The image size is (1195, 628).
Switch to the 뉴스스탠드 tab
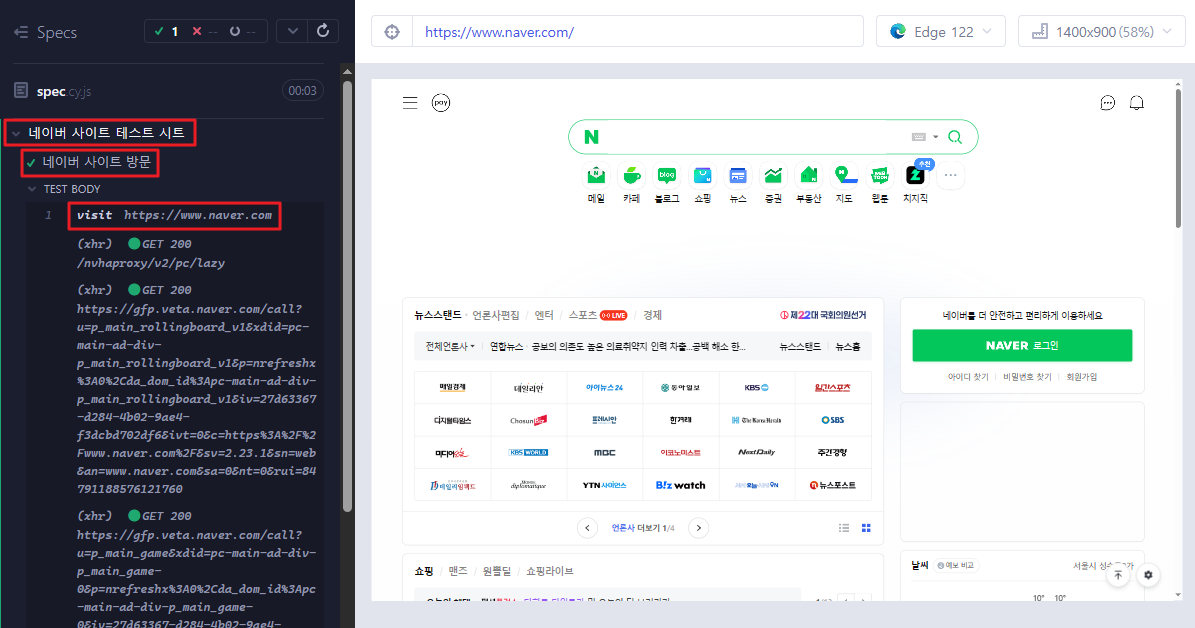click(x=437, y=316)
